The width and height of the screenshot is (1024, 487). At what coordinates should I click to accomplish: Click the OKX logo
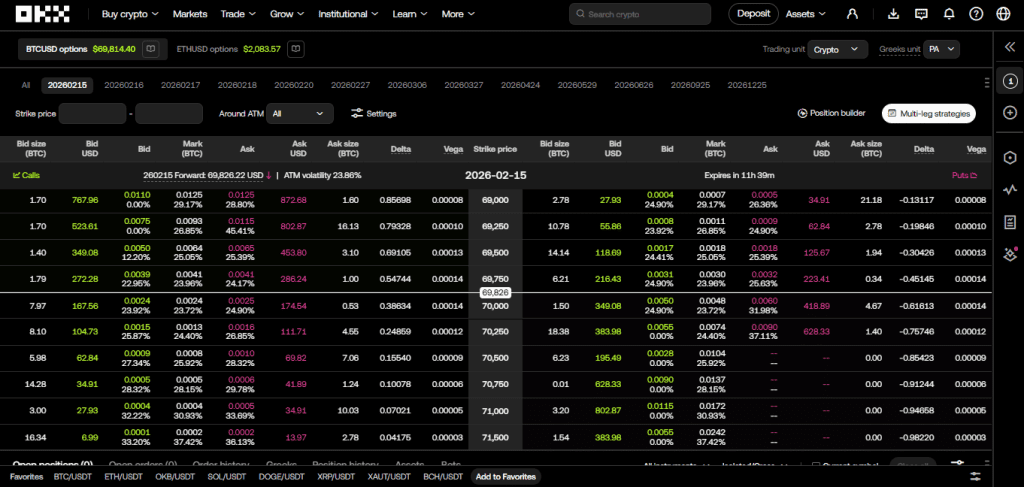42,14
